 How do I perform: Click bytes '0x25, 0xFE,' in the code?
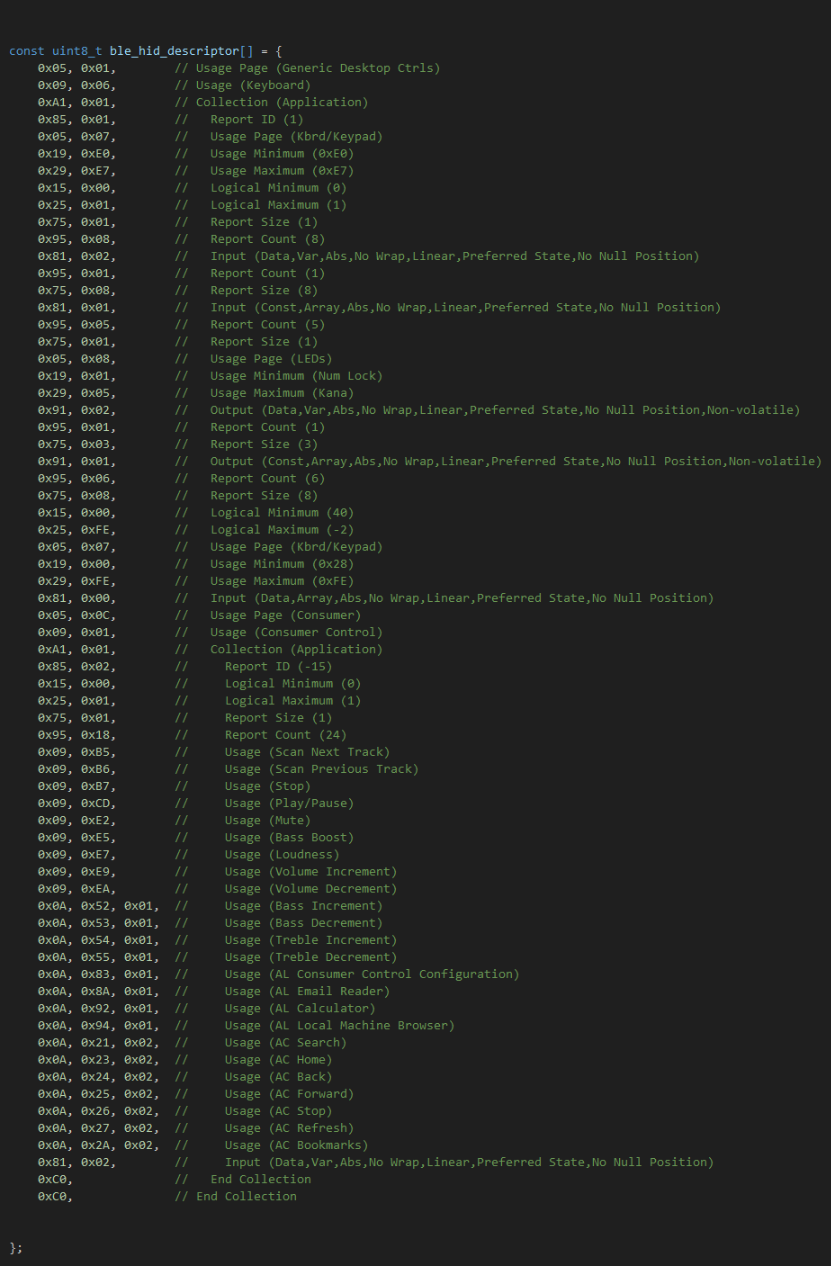[77, 529]
